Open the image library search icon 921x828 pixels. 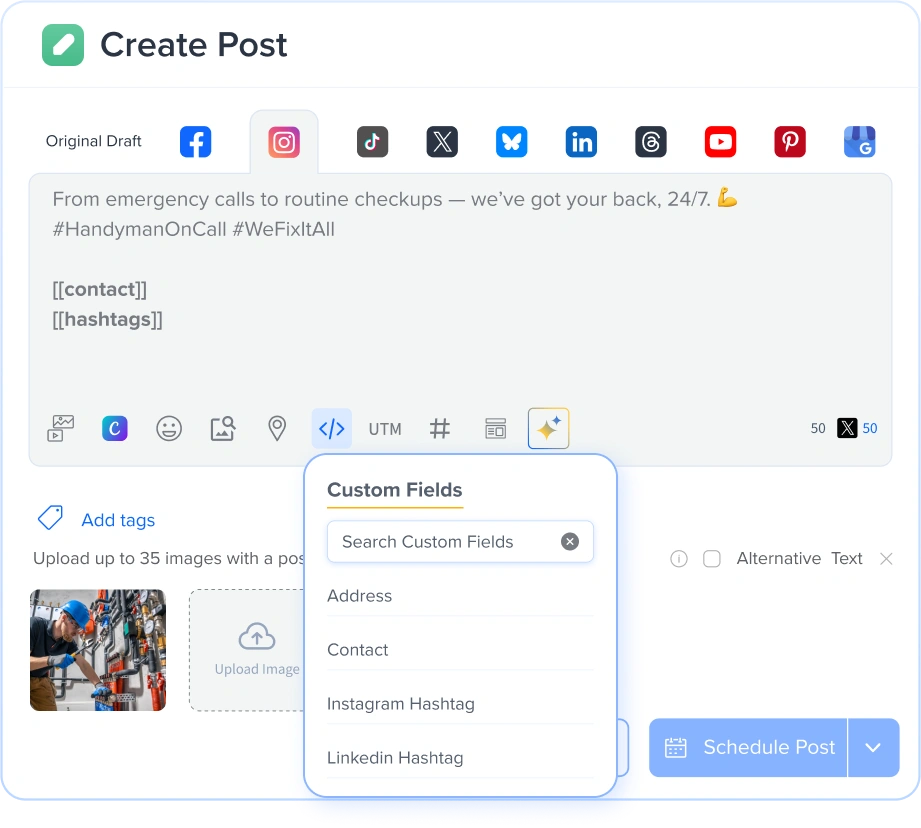pyautogui.click(x=223, y=428)
